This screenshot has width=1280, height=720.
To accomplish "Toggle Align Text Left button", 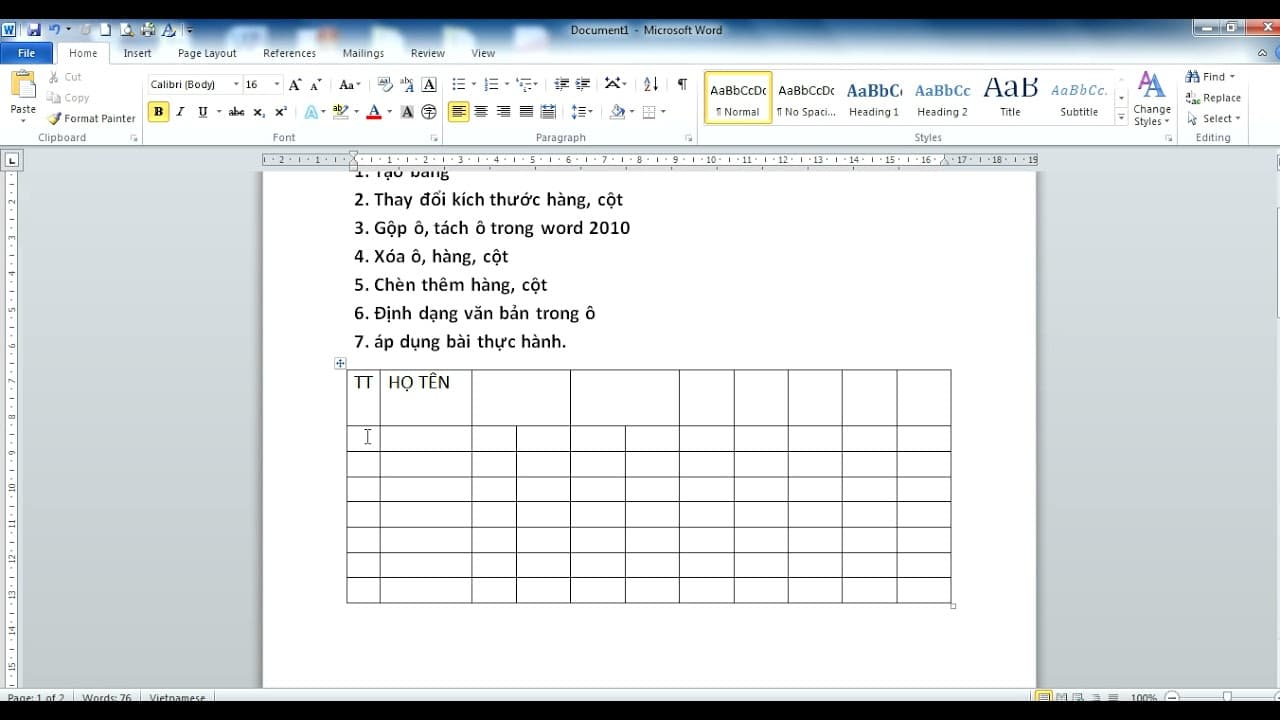I will point(459,112).
